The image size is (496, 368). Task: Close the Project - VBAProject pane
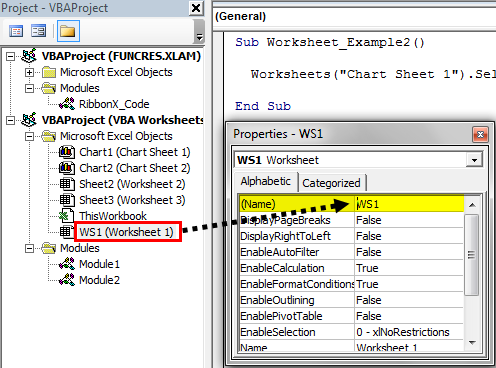pos(196,8)
